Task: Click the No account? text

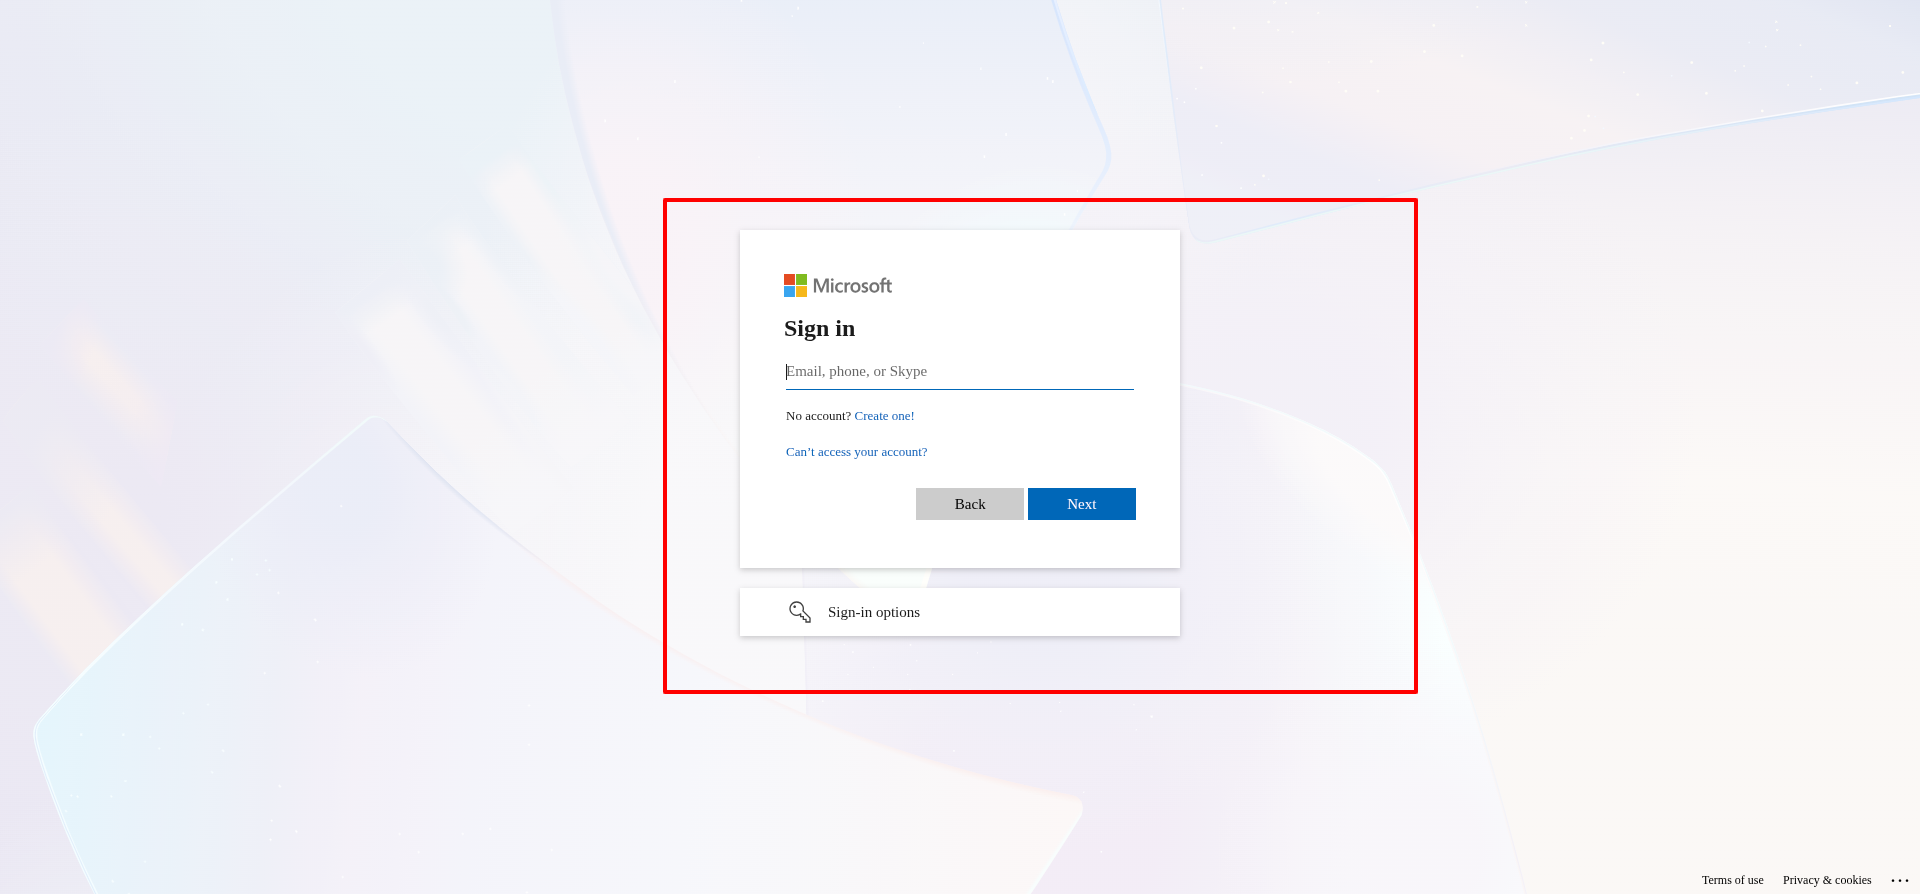Action: pyautogui.click(x=818, y=416)
